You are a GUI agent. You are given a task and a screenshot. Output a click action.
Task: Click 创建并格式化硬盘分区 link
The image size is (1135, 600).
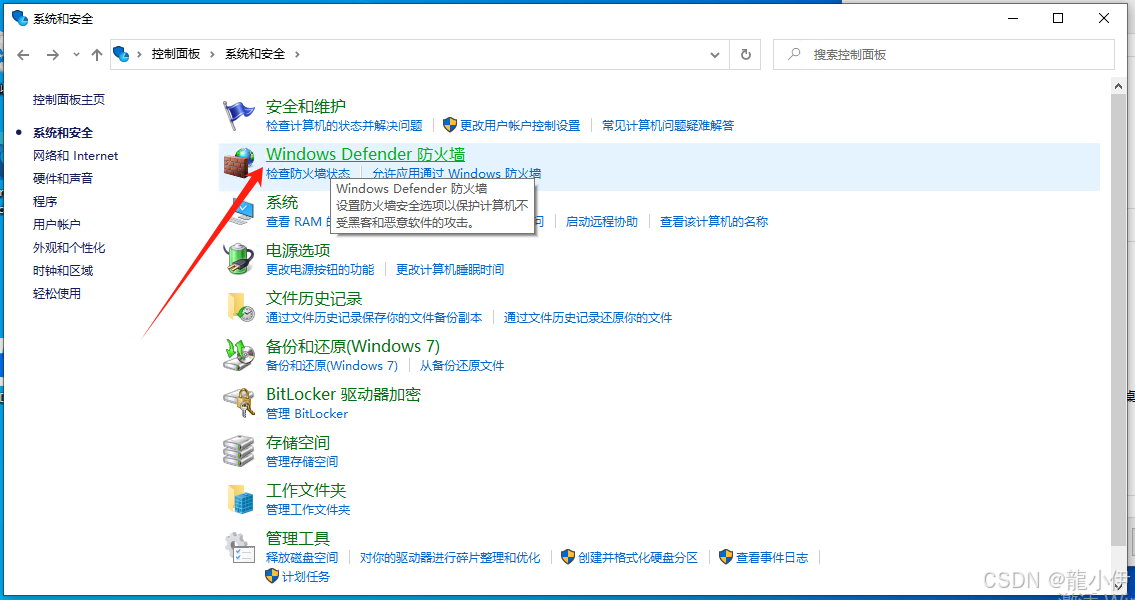pyautogui.click(x=638, y=558)
